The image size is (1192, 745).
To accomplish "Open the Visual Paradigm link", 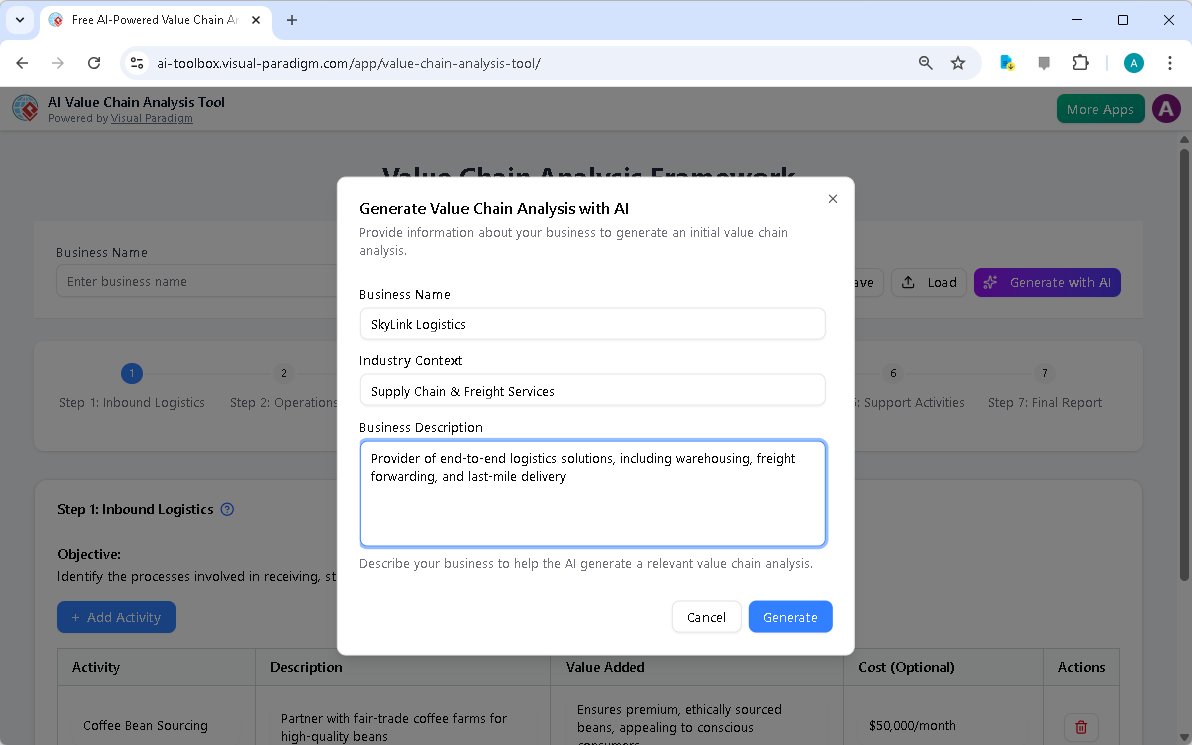I will pyautogui.click(x=151, y=118).
